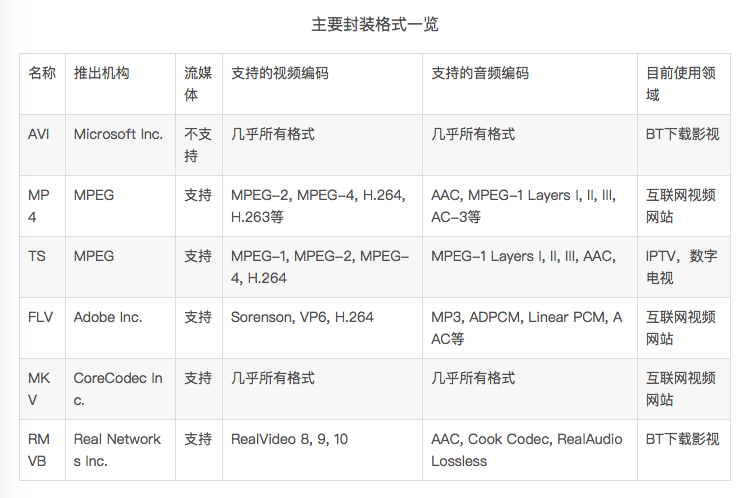Viewport: 748px width, 498px height.
Task: Click the FLV name cell
Action: click(42, 328)
